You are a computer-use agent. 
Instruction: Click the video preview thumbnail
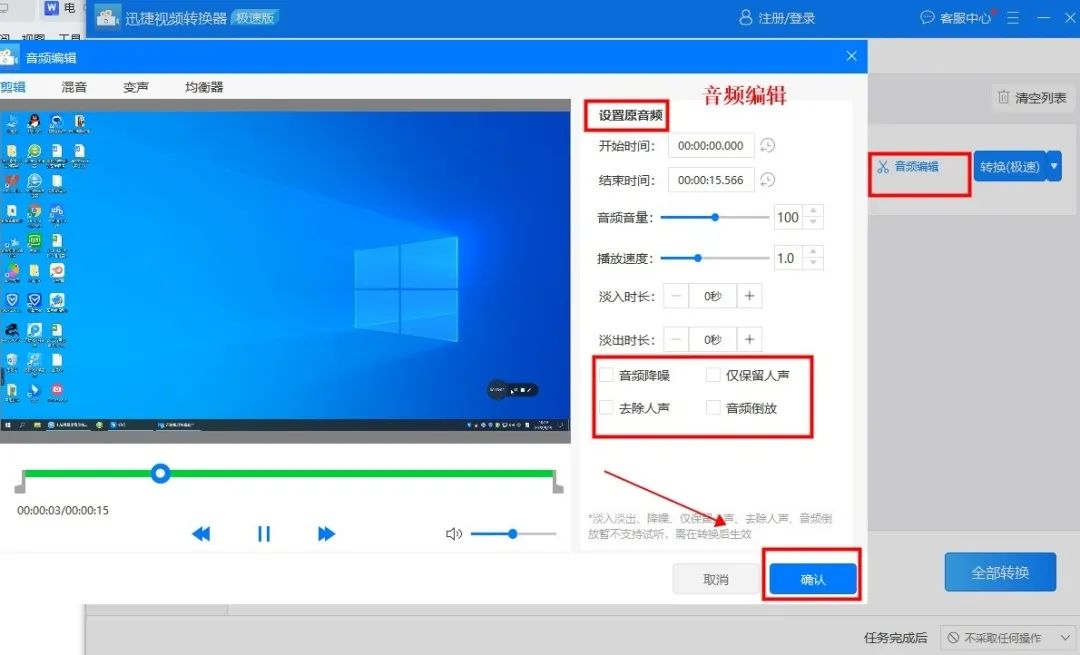coord(285,271)
